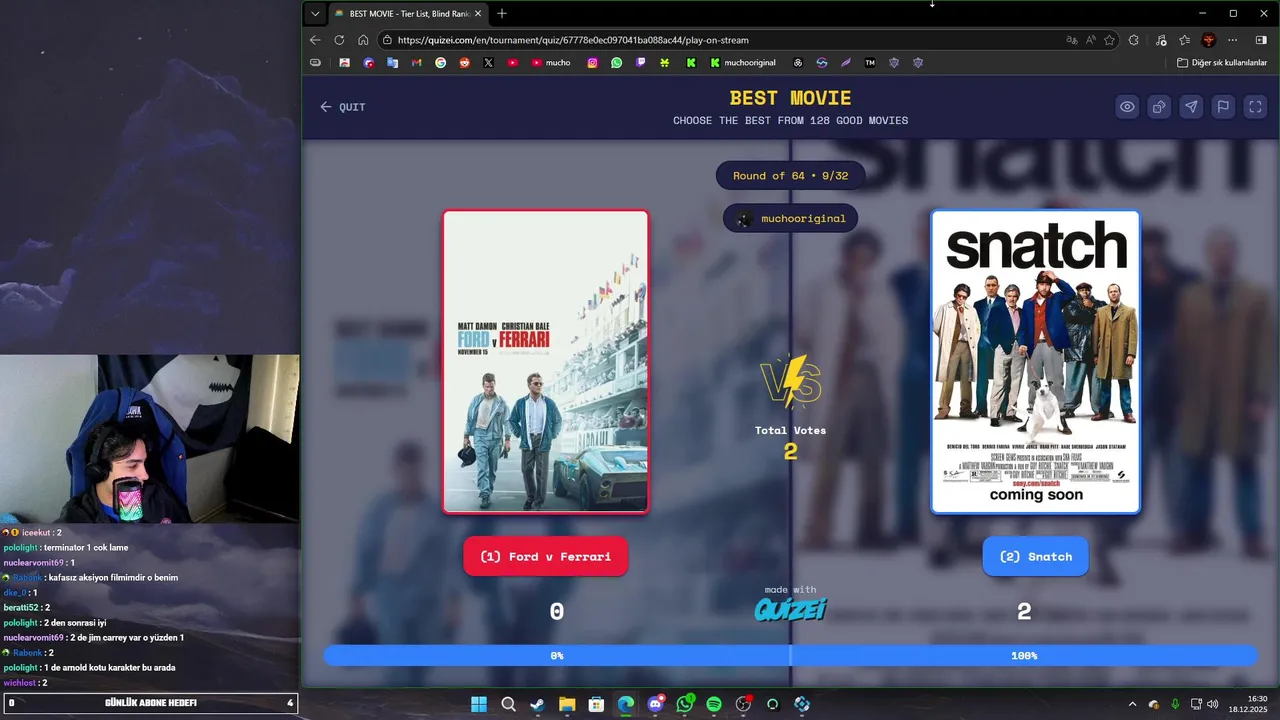The height and width of the screenshot is (720, 1280).
Task: Open the TM bookmark
Action: [x=870, y=62]
